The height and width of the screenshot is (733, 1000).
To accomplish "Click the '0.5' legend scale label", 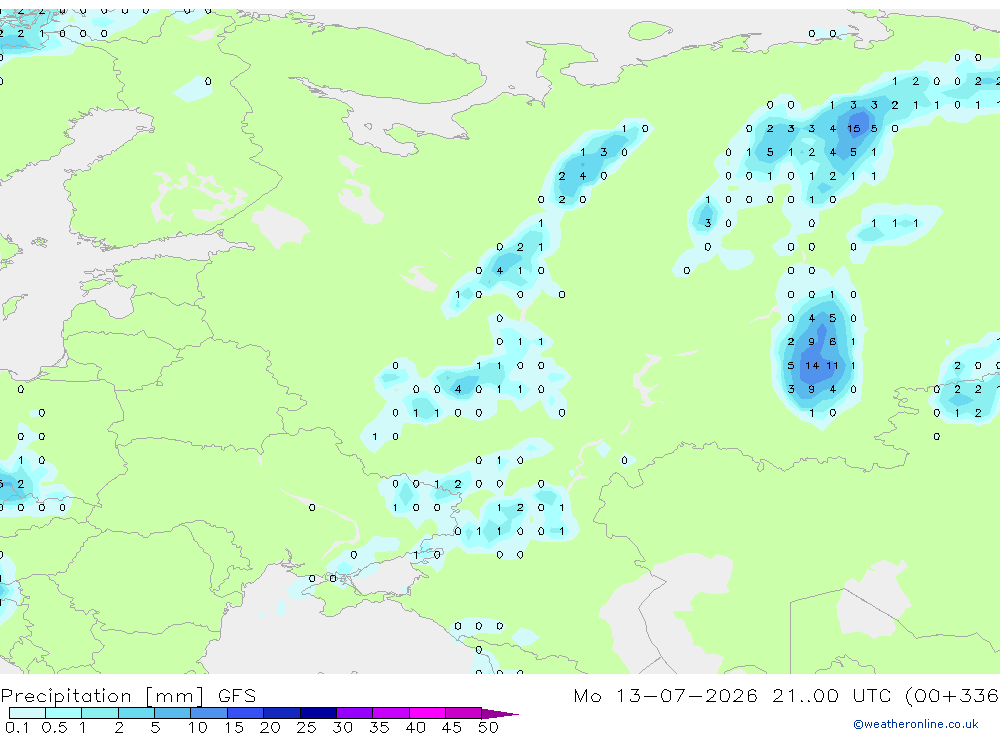I will 54,727.
